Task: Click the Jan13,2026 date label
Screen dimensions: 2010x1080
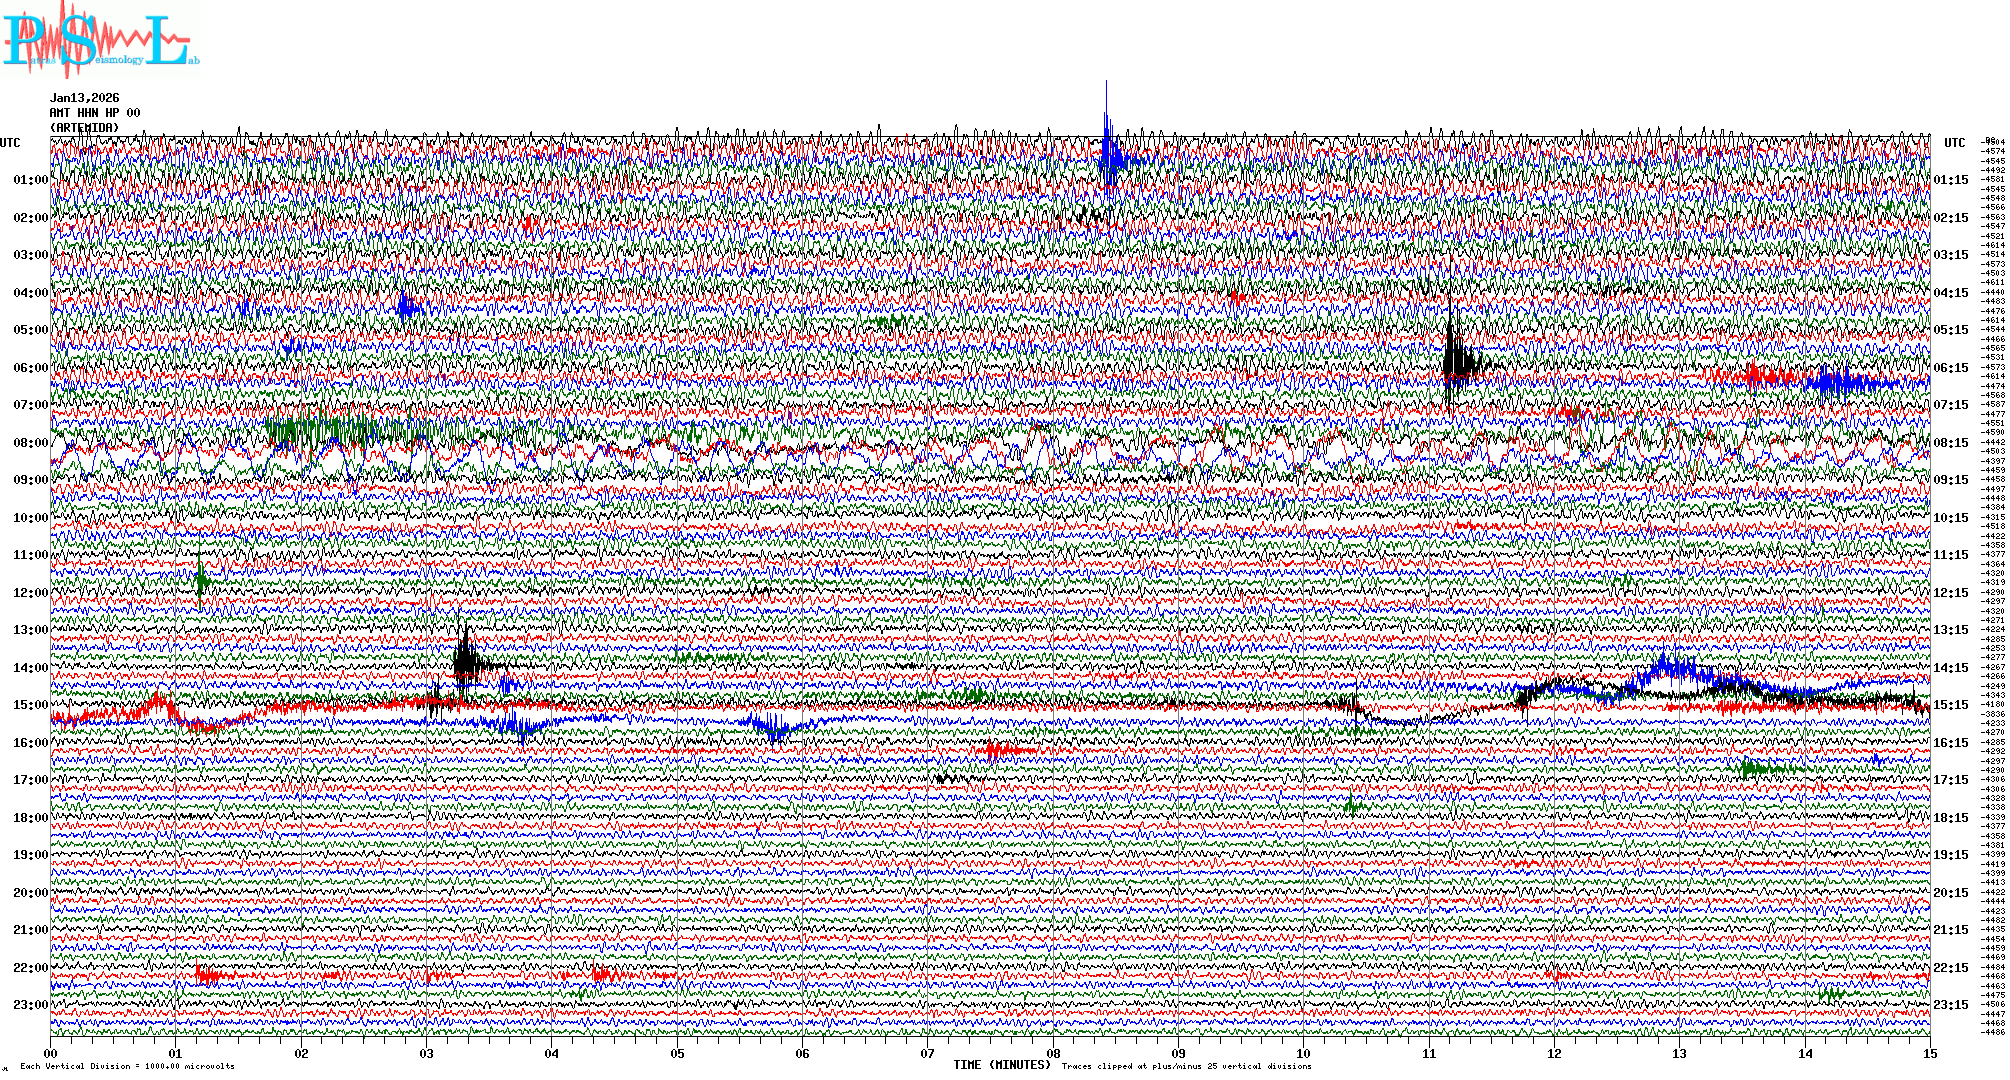Action: [84, 98]
